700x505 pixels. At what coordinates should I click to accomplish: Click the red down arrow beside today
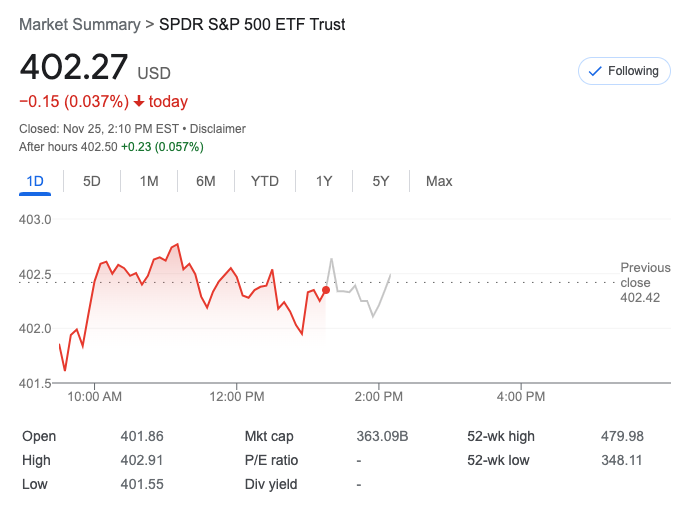click(x=138, y=102)
